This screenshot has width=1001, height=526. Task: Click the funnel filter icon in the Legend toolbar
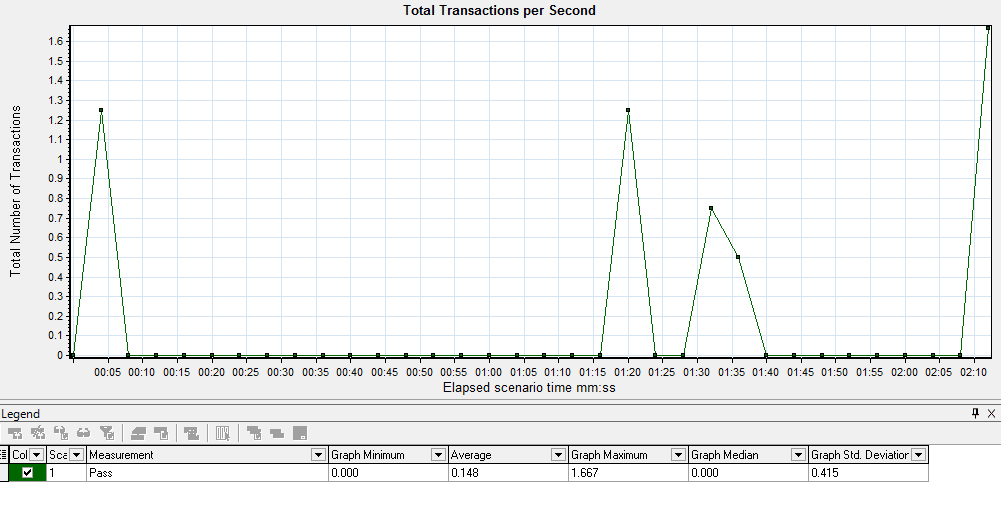pos(106,433)
